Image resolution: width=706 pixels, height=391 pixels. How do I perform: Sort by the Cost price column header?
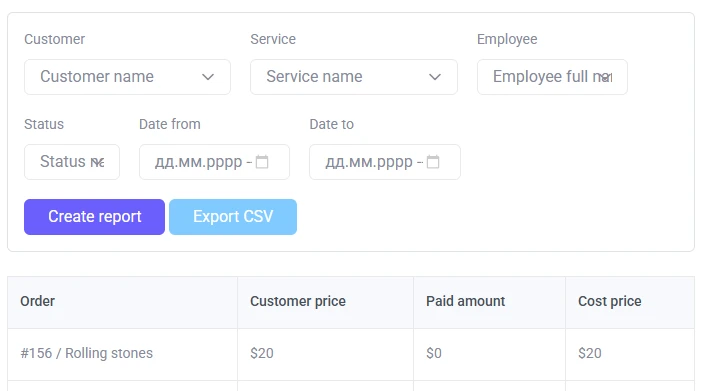click(x=610, y=301)
